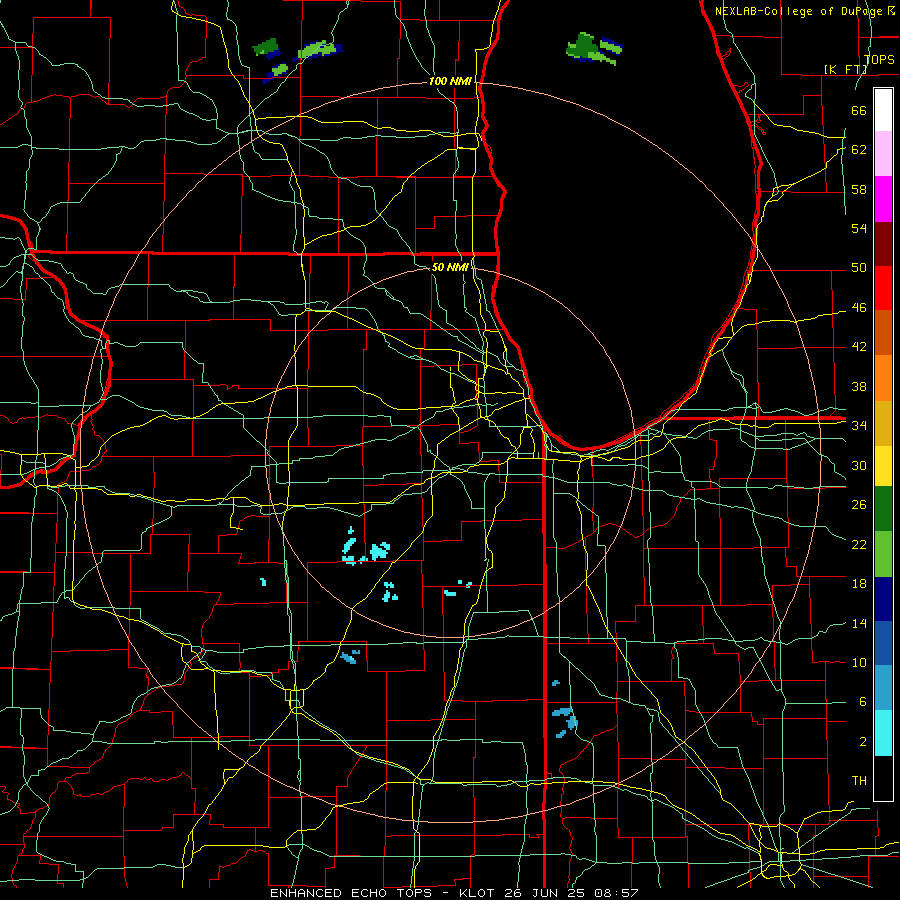Click the "KLOT" radar site identifier
The height and width of the screenshot is (900, 900).
click(478, 893)
